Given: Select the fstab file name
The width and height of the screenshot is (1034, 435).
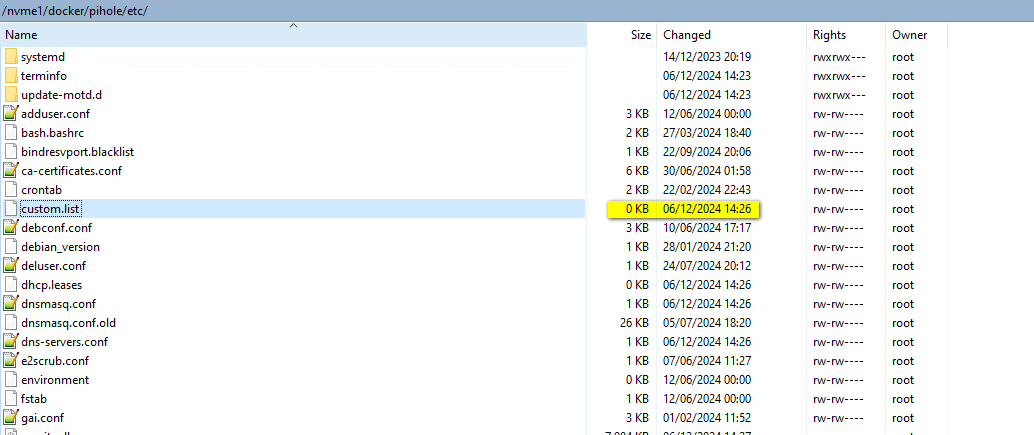Looking at the screenshot, I should coord(34,398).
